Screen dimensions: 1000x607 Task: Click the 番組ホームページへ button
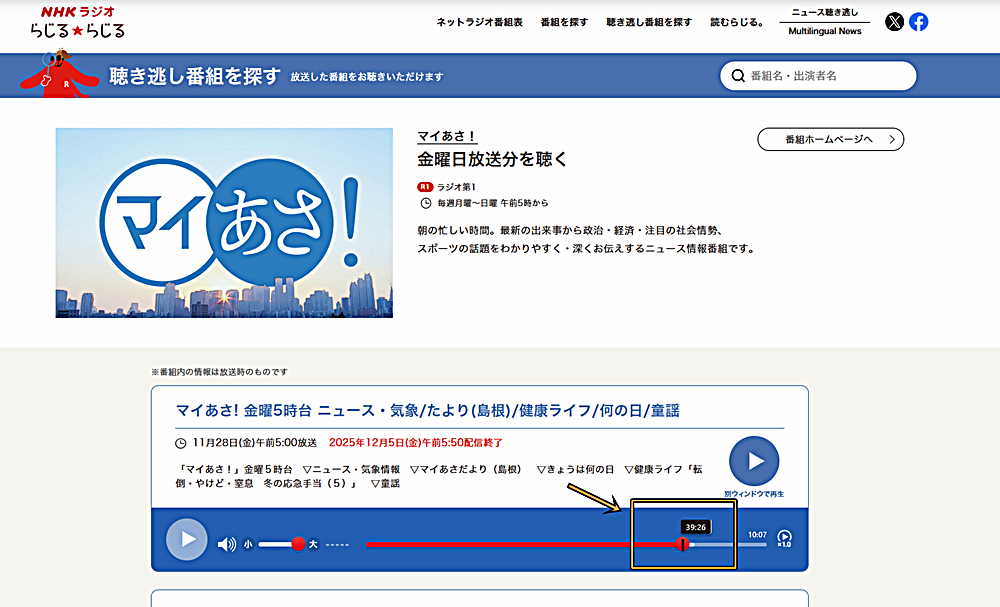830,139
